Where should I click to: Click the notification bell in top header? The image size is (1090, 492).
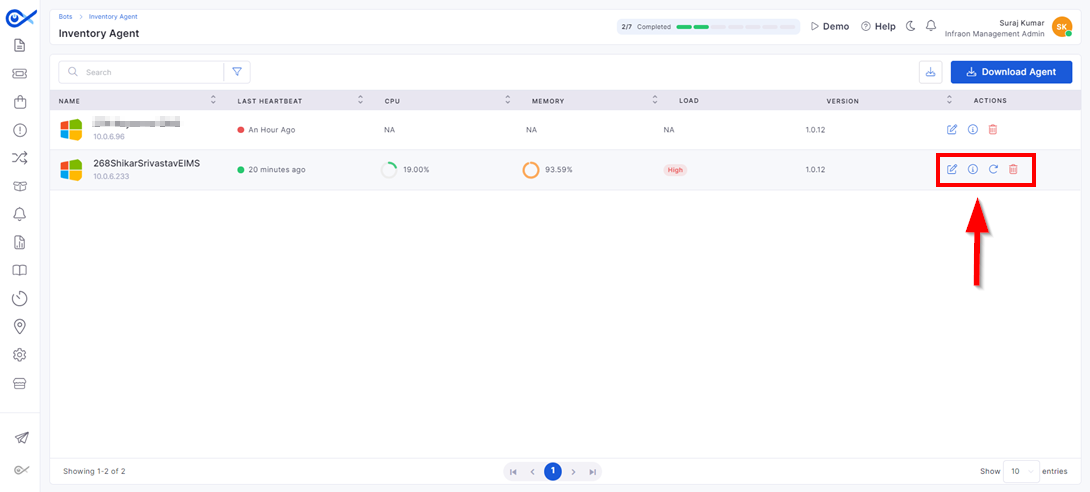[x=931, y=26]
